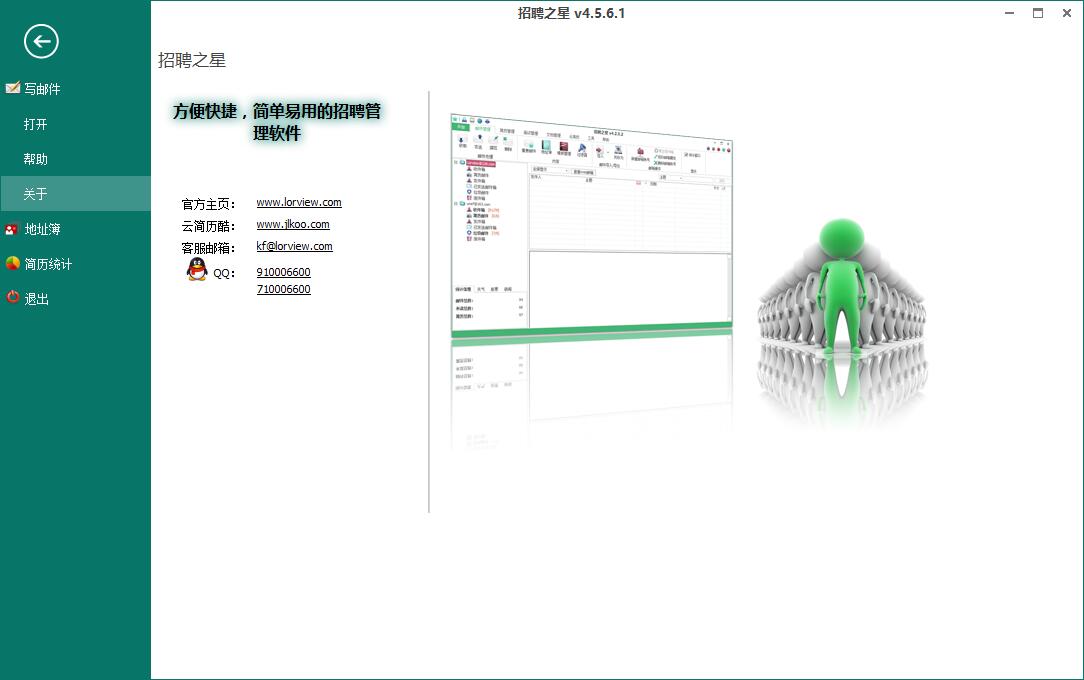Screen dimensions: 1084x680
Task: Visit the cloud resume site www.jlkoo.com
Action: 293,224
